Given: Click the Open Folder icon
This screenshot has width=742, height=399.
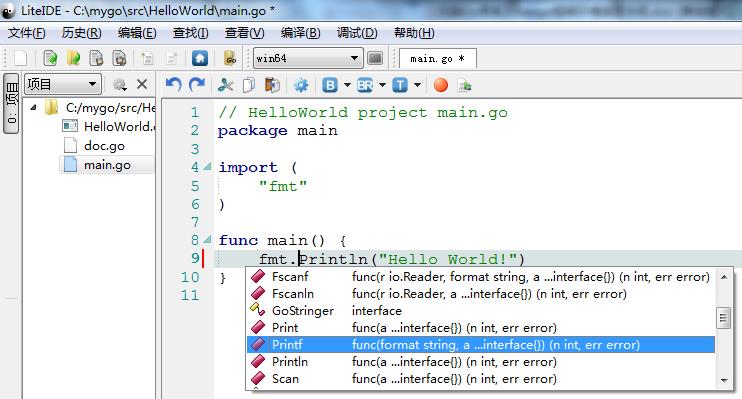Looking at the screenshot, I should (x=73, y=58).
